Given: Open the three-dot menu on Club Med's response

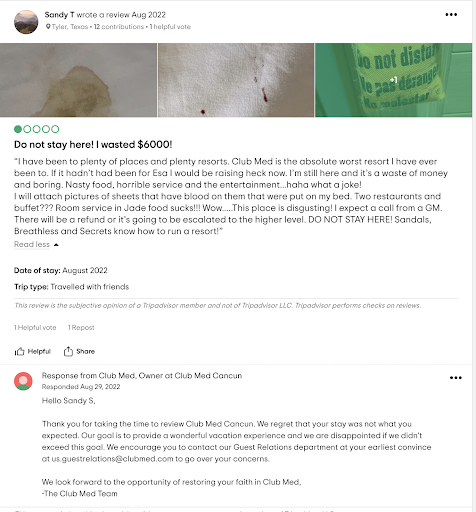Looking at the screenshot, I should tap(456, 378).
